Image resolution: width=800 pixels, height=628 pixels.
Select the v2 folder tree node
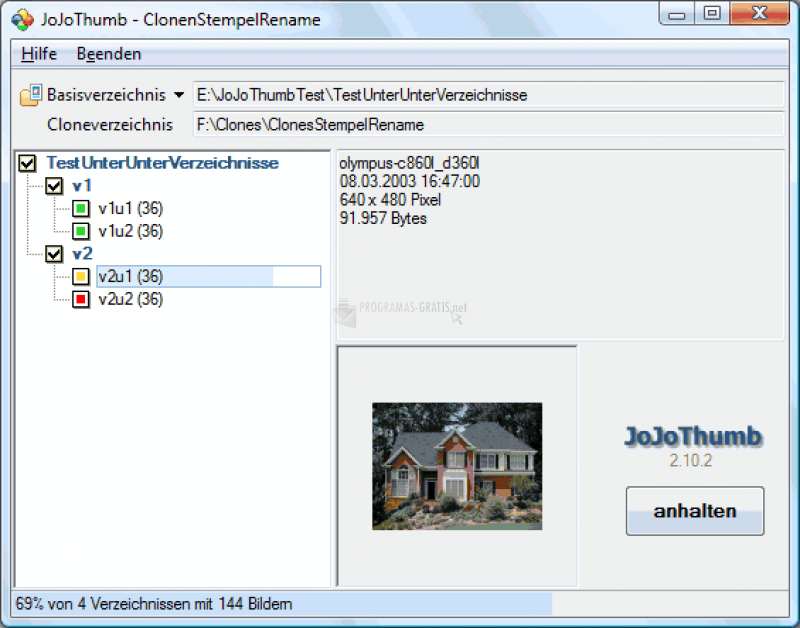[x=82, y=254]
